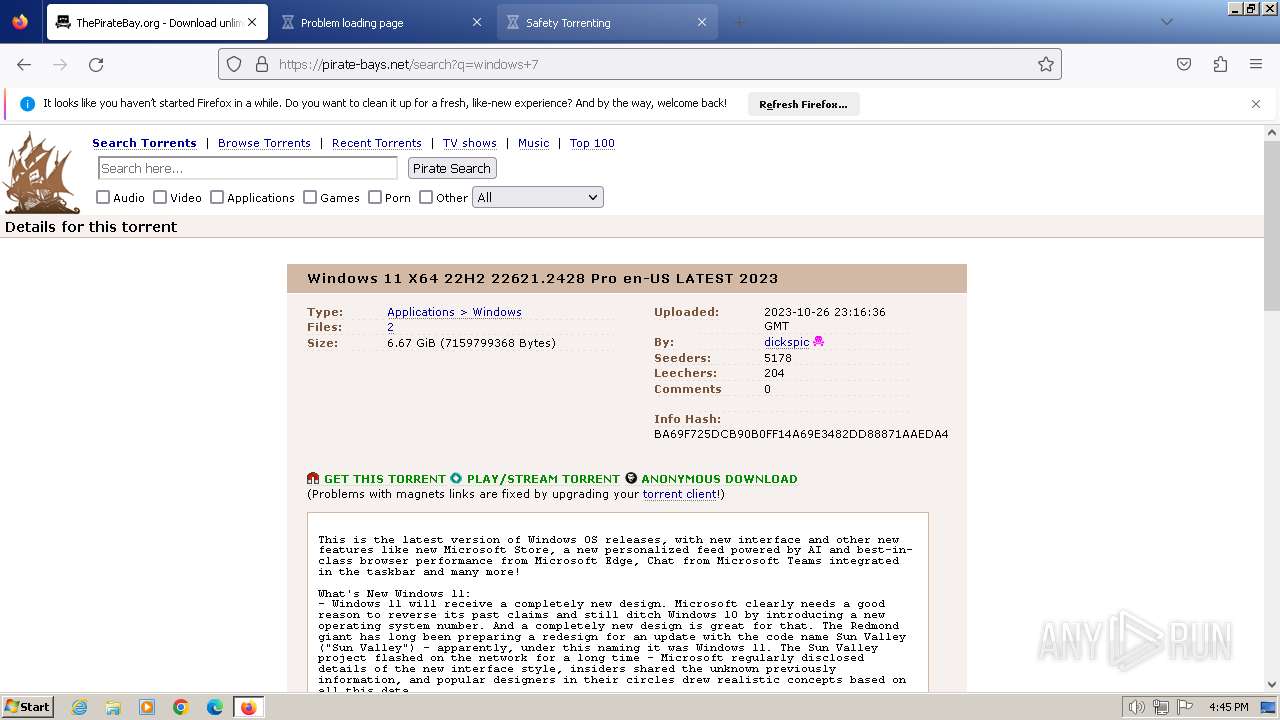Open File Explorer from the taskbar
Screen dimensions: 1280x720
pos(113,707)
